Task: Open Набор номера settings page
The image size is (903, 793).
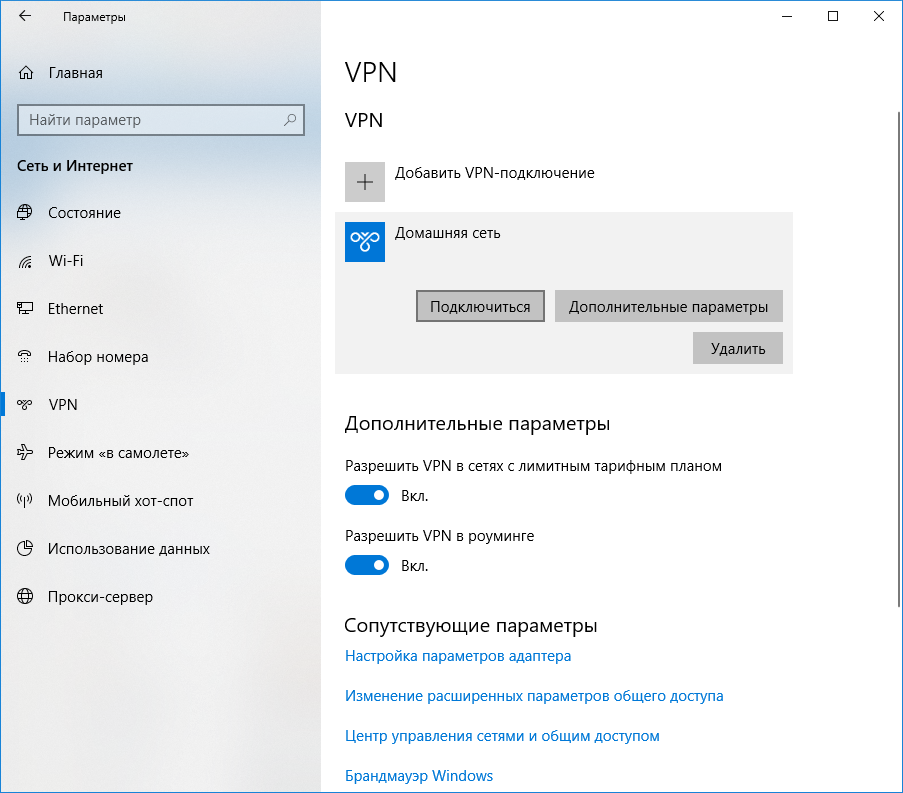Action: pos(98,357)
